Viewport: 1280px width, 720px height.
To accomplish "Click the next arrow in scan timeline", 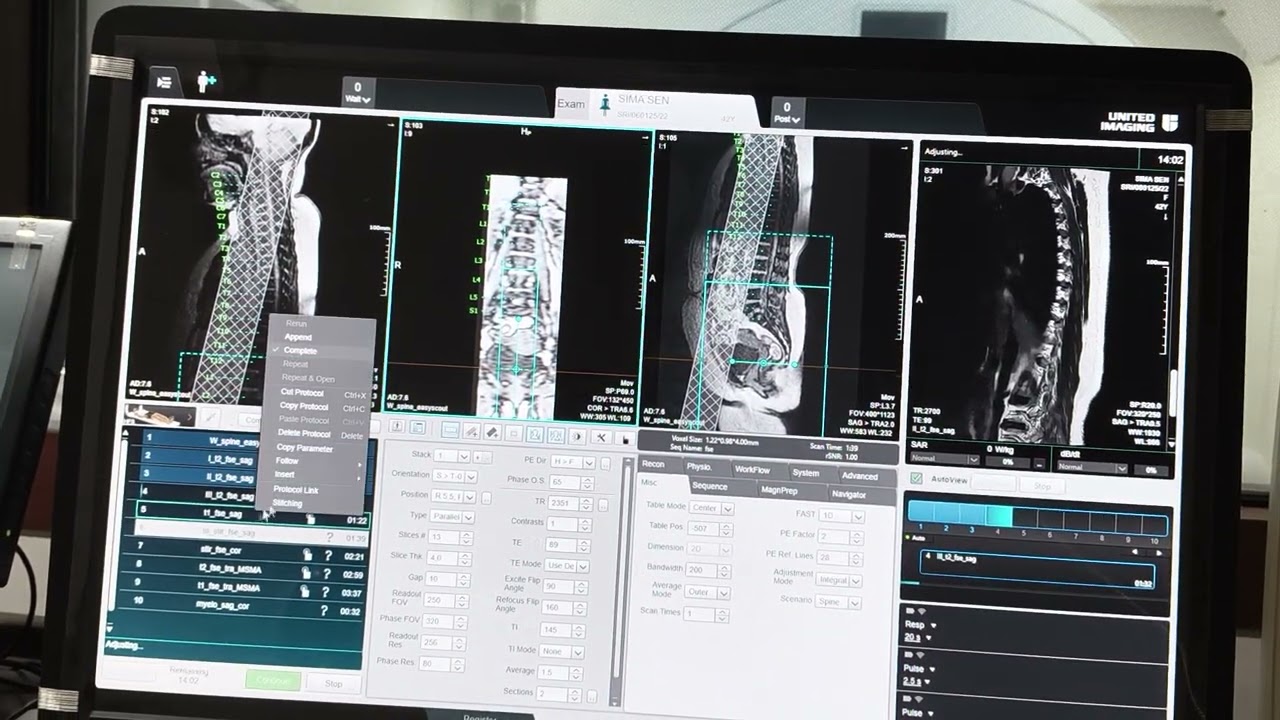I will (1158, 553).
